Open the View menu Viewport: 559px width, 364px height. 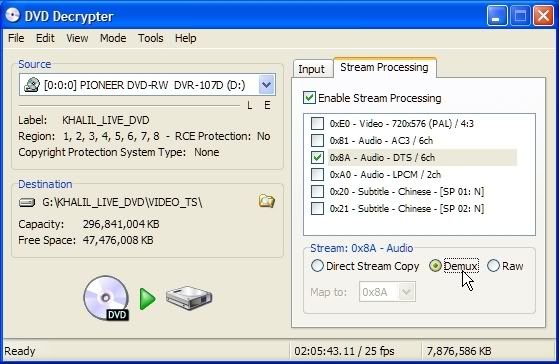77,38
